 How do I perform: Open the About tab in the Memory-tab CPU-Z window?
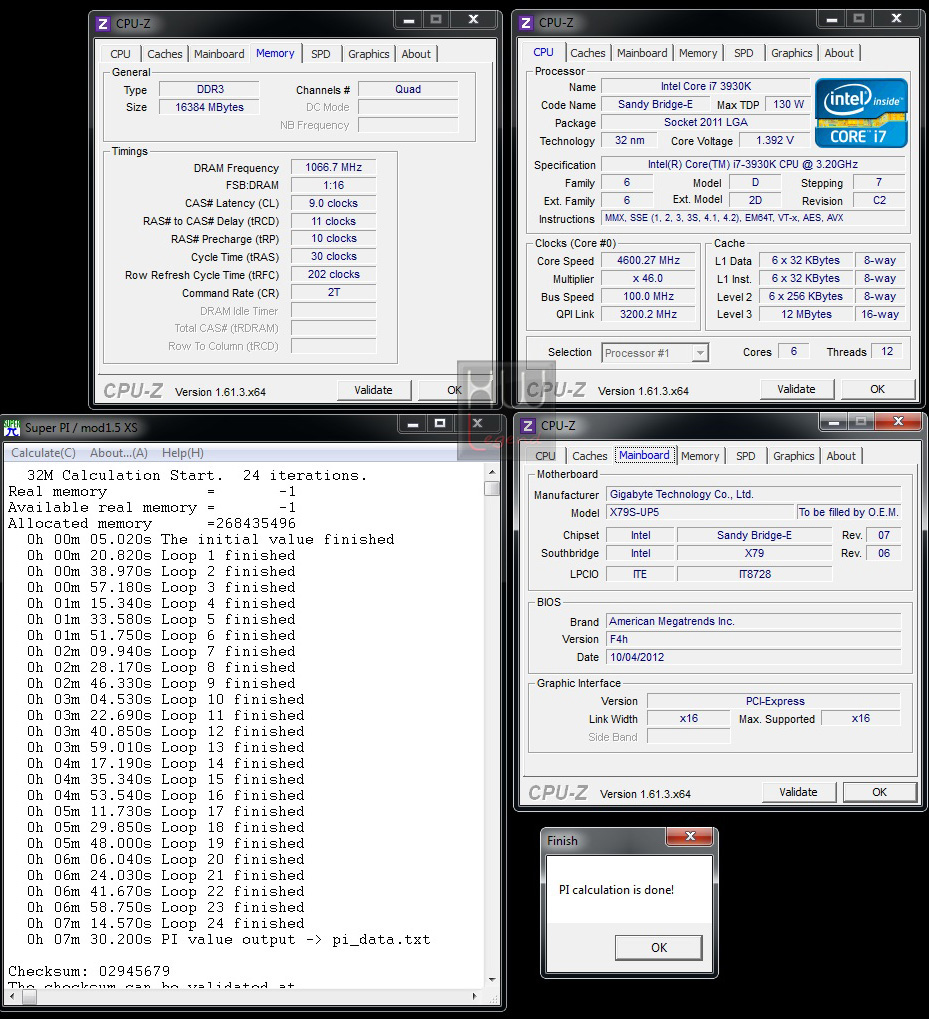[x=416, y=54]
